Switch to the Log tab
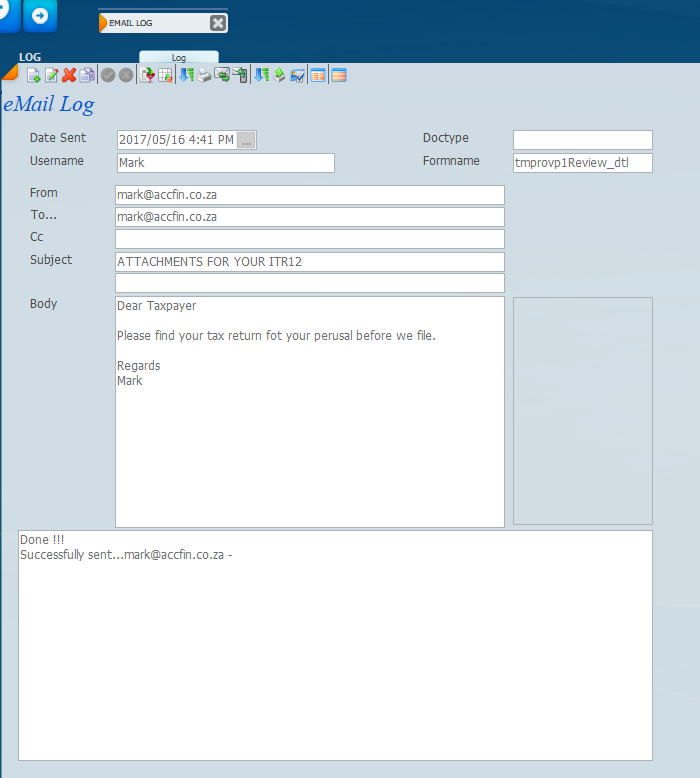 [x=178, y=57]
